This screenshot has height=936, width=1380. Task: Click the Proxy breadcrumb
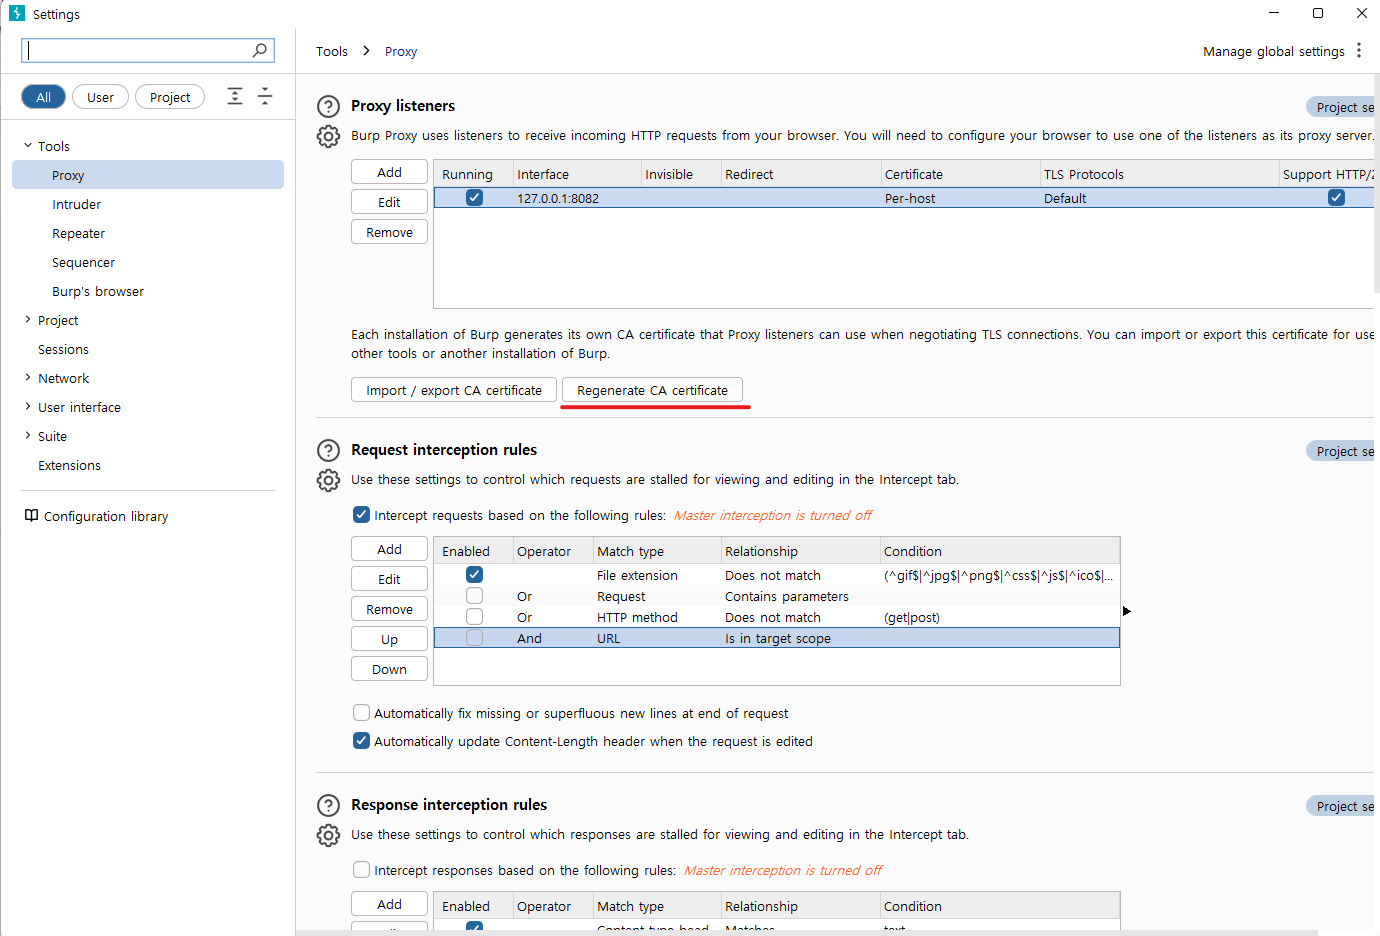401,51
